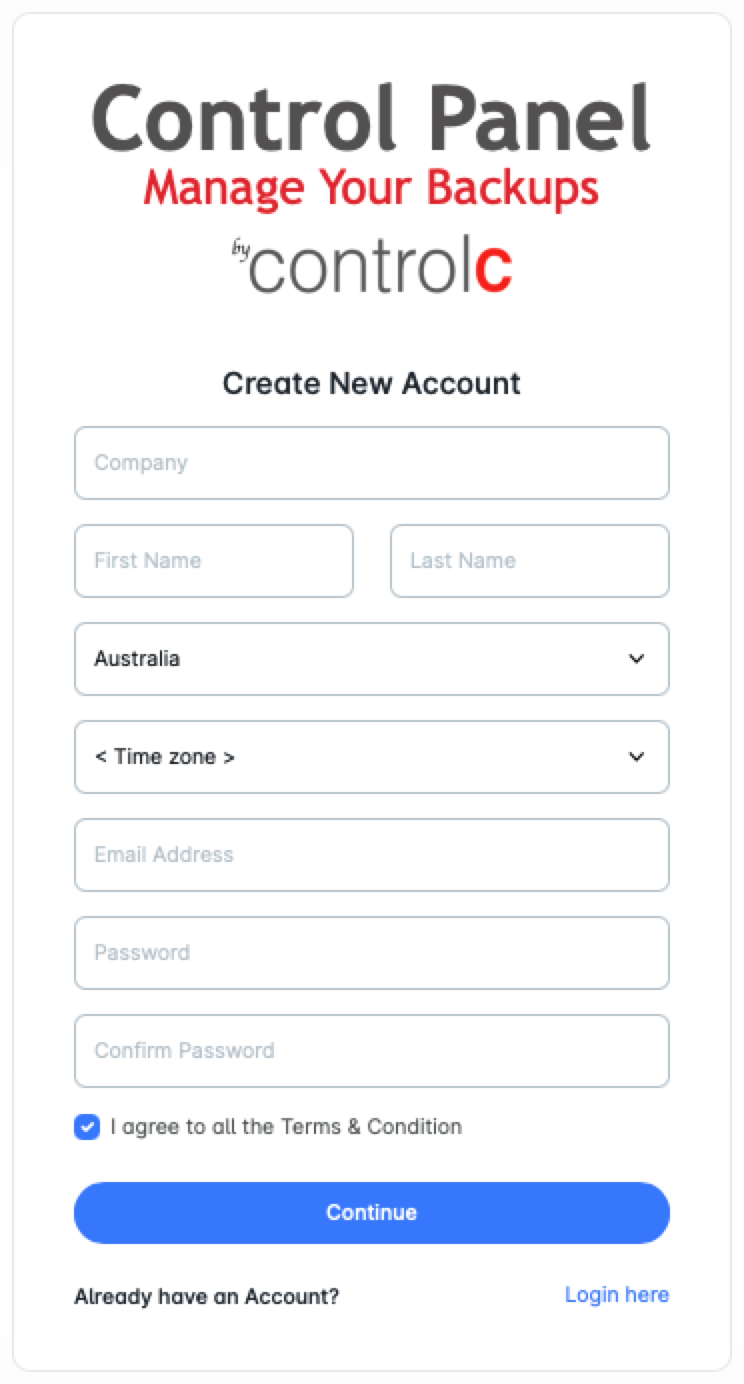The height and width of the screenshot is (1384, 744).
Task: Focus the Confirm Password field
Action: (x=371, y=1051)
